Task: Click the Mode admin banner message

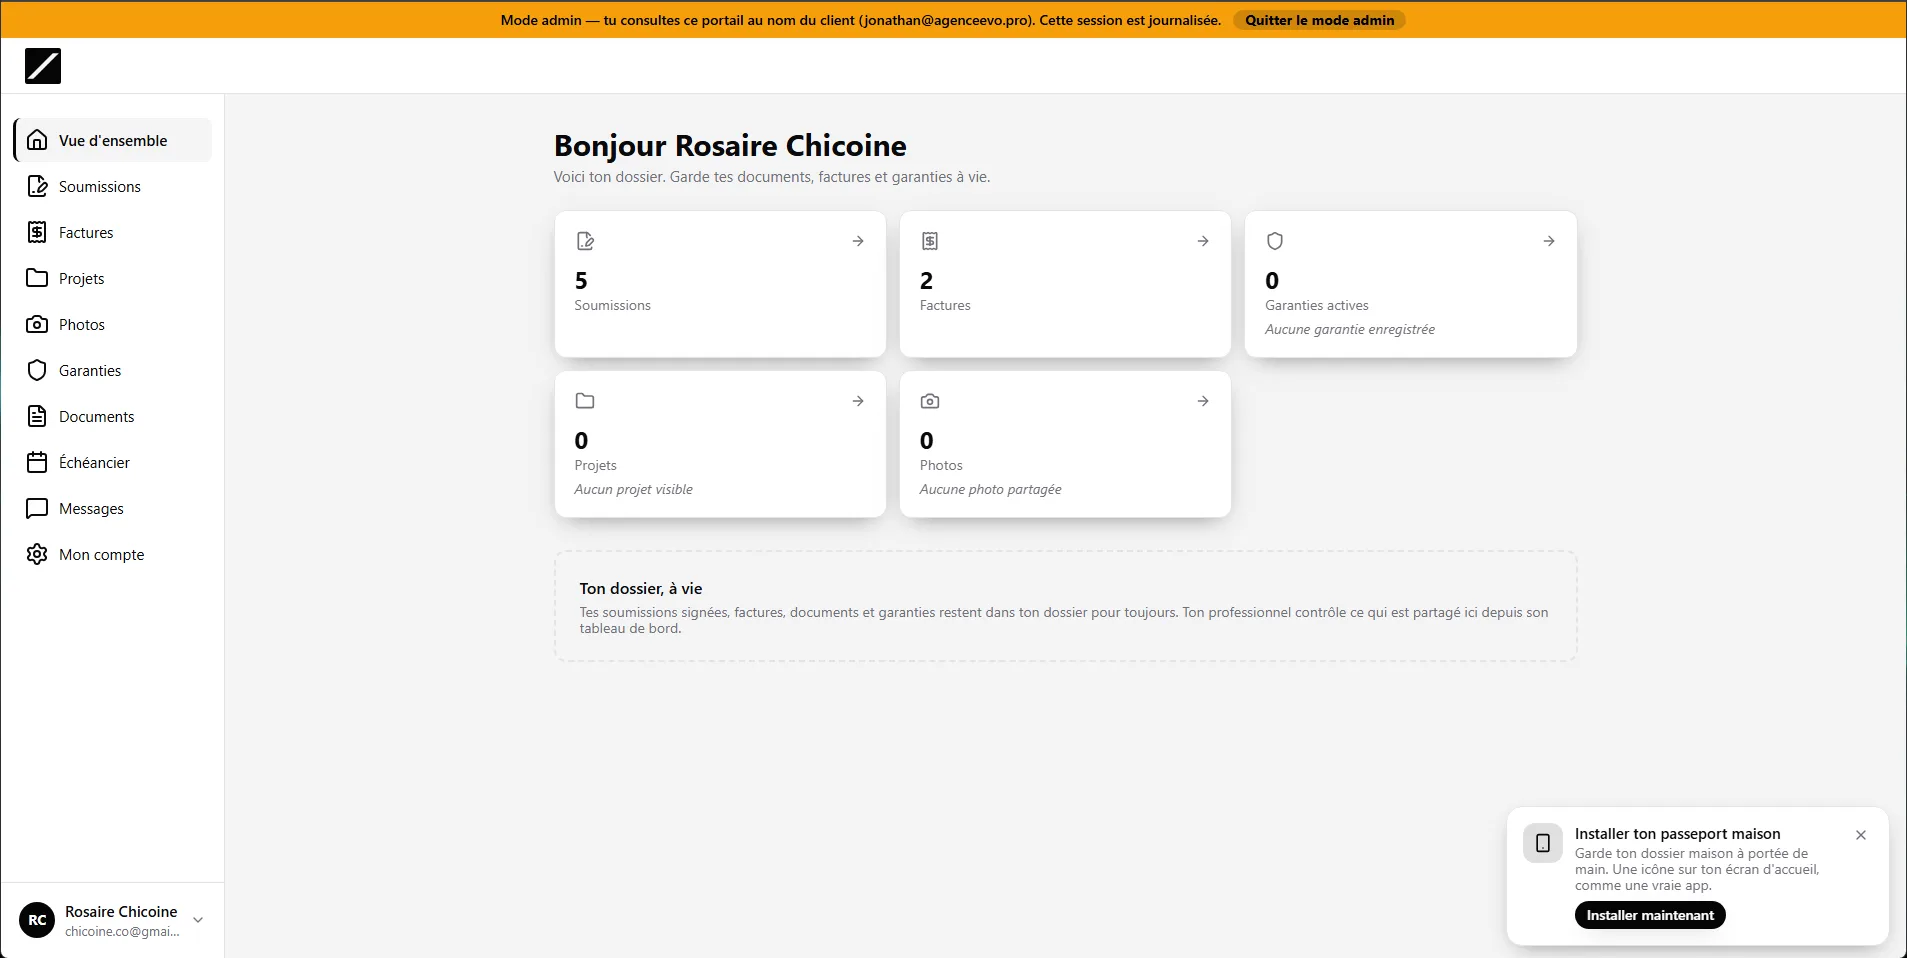Action: click(860, 20)
